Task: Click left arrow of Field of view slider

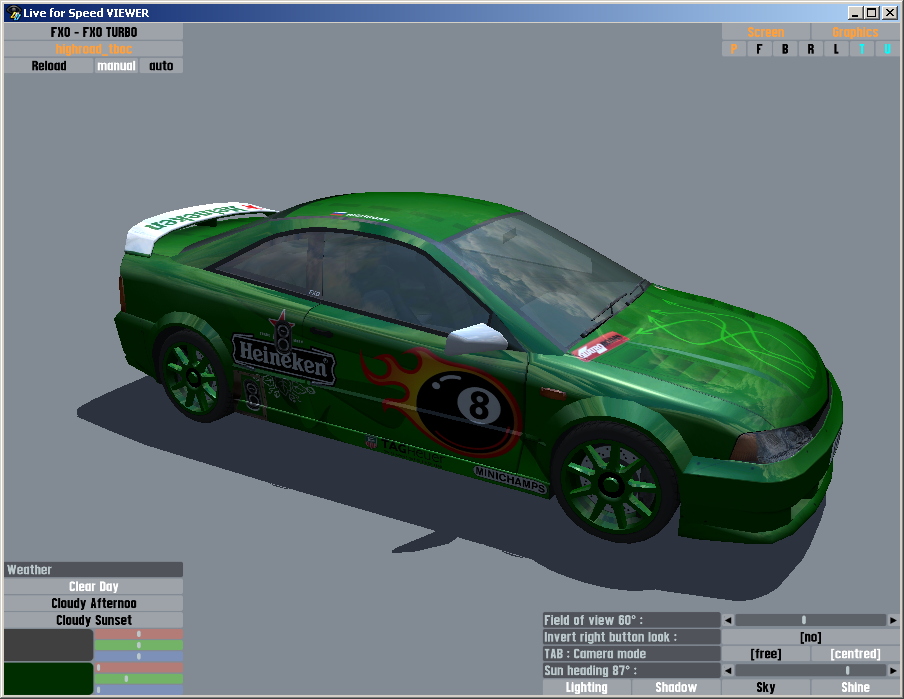Action: (x=728, y=620)
